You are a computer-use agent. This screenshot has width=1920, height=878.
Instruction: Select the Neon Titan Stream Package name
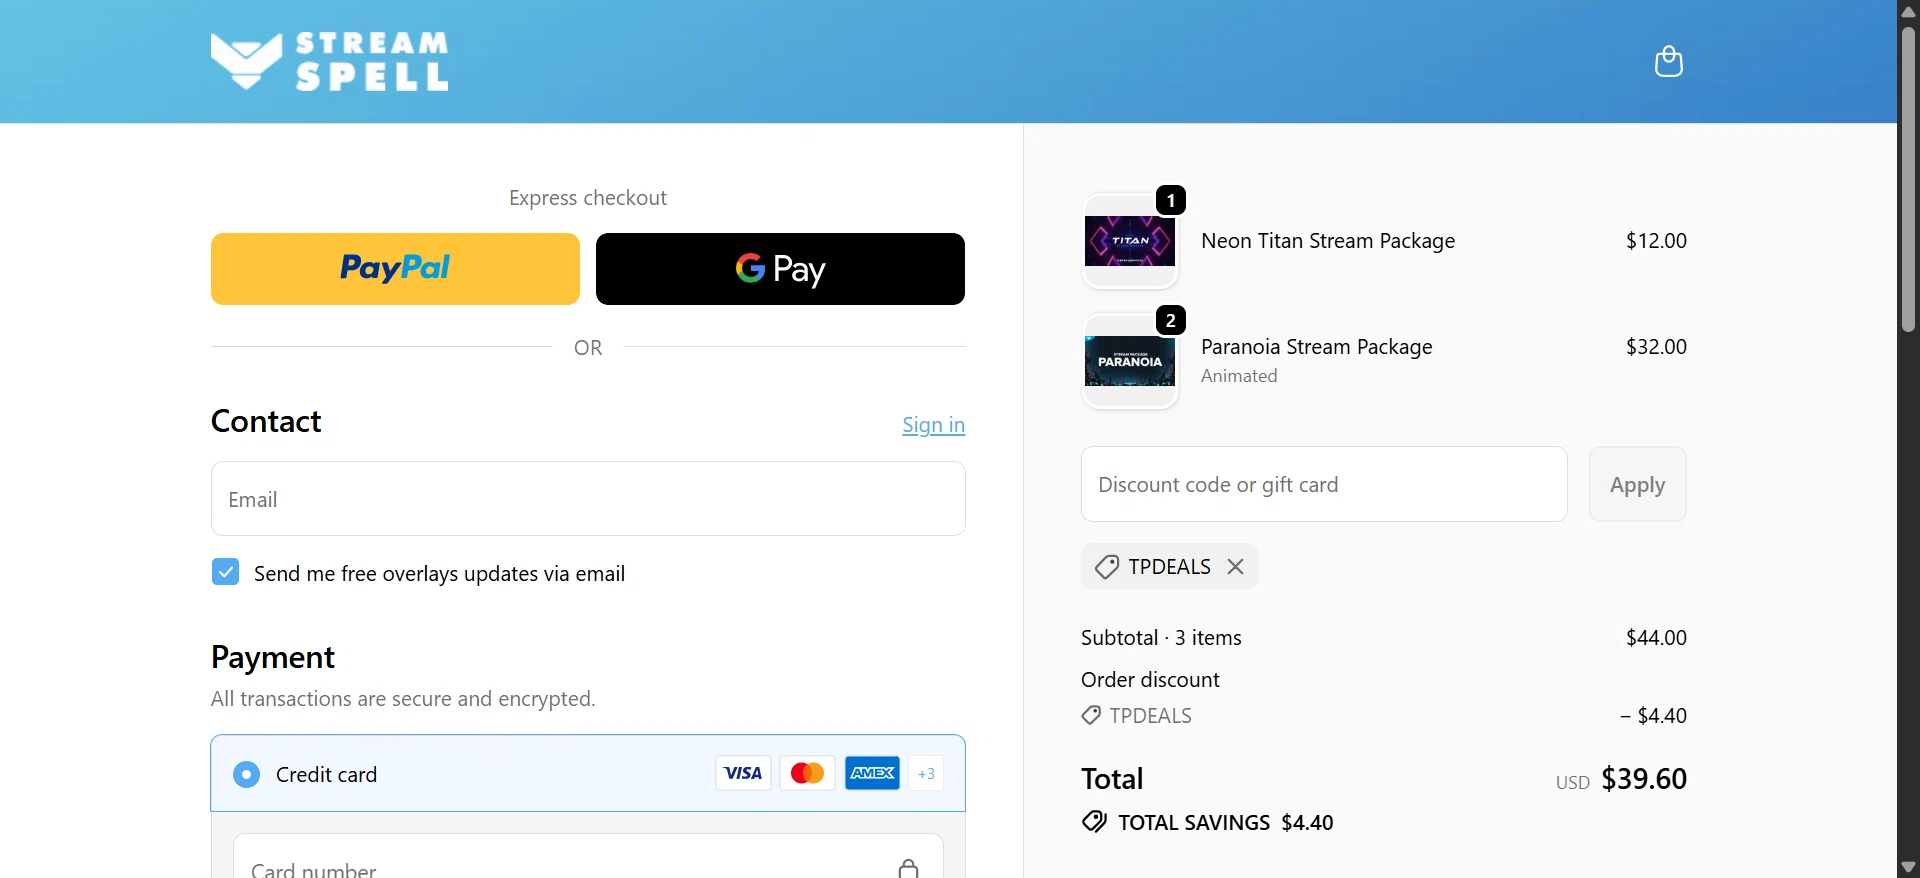point(1328,241)
